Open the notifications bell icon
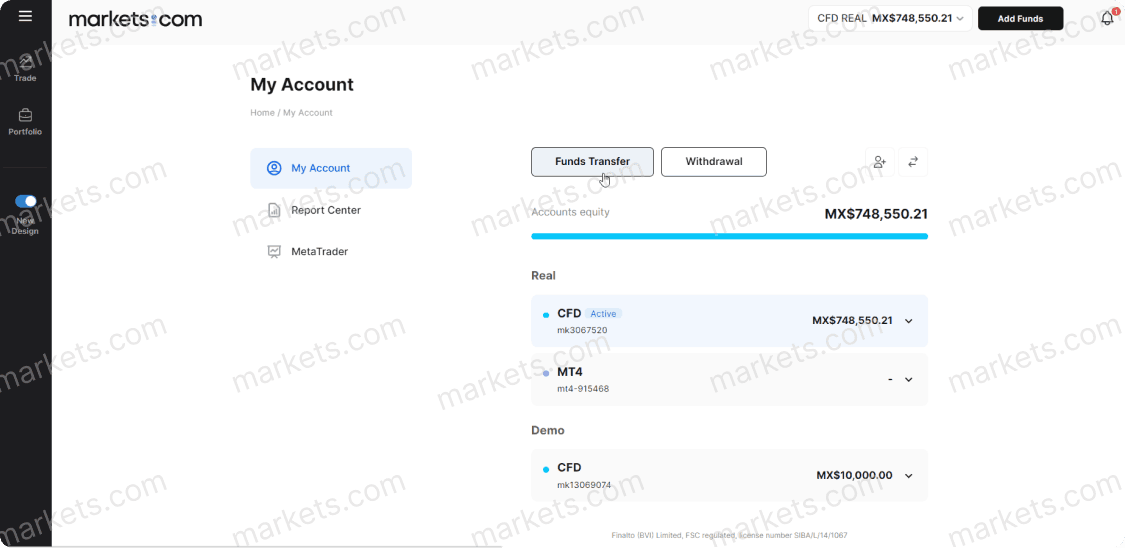 pyautogui.click(x=1108, y=19)
